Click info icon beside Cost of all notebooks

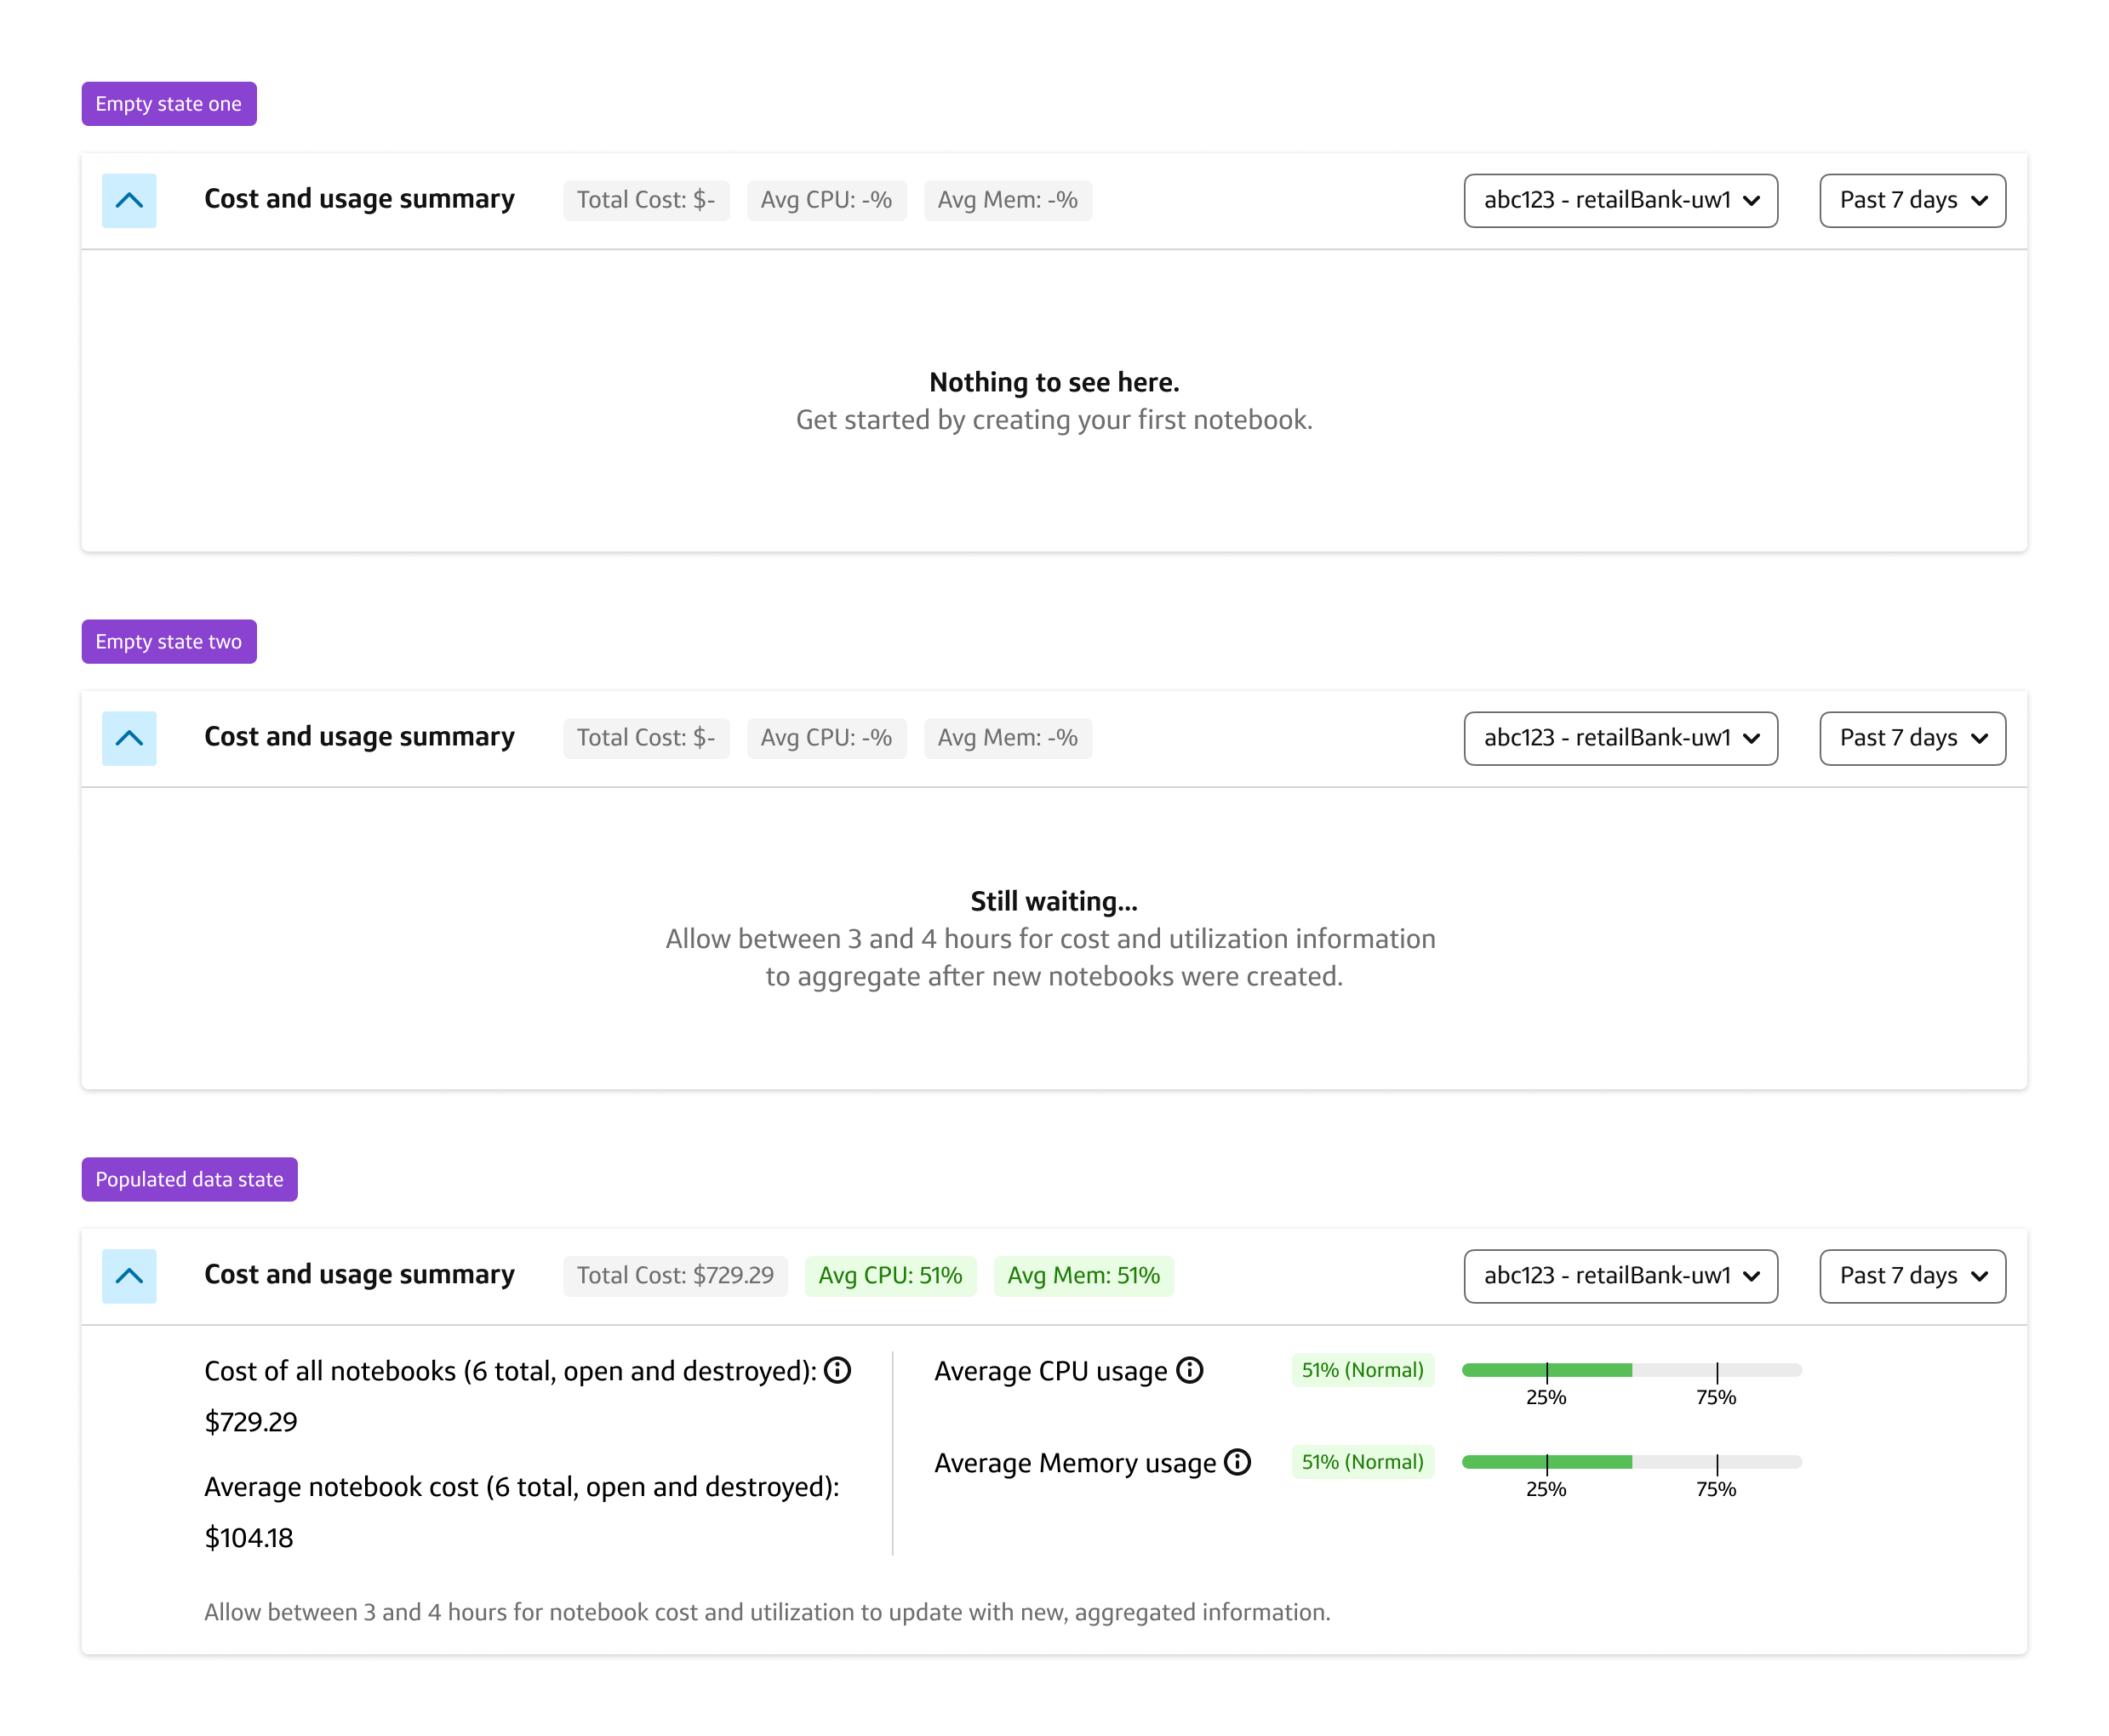837,1370
